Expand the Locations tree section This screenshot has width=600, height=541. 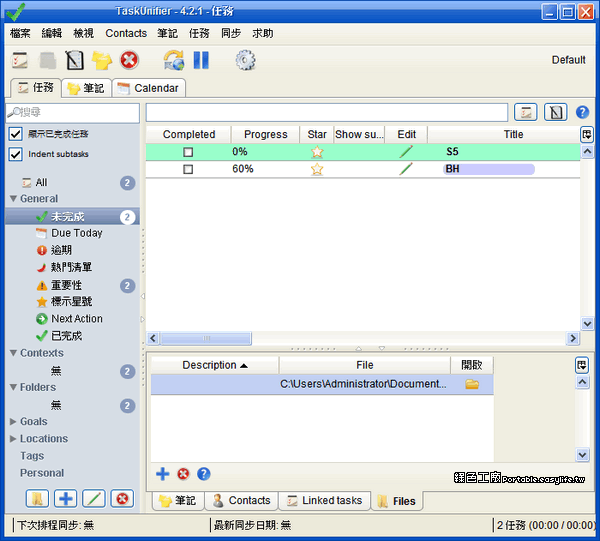[13, 439]
